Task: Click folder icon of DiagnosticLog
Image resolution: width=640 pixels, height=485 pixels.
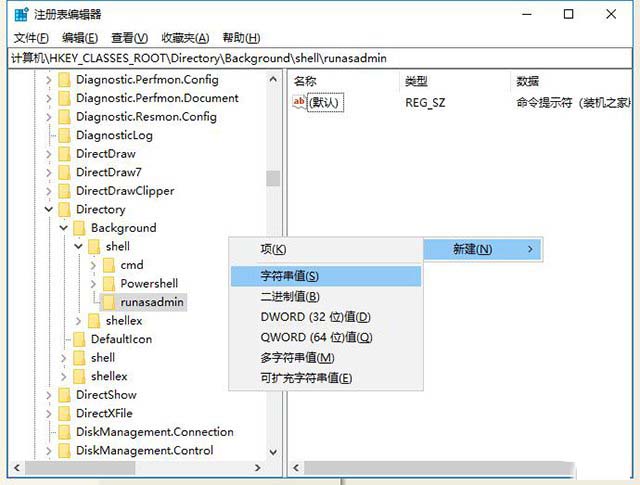Action: 64,135
